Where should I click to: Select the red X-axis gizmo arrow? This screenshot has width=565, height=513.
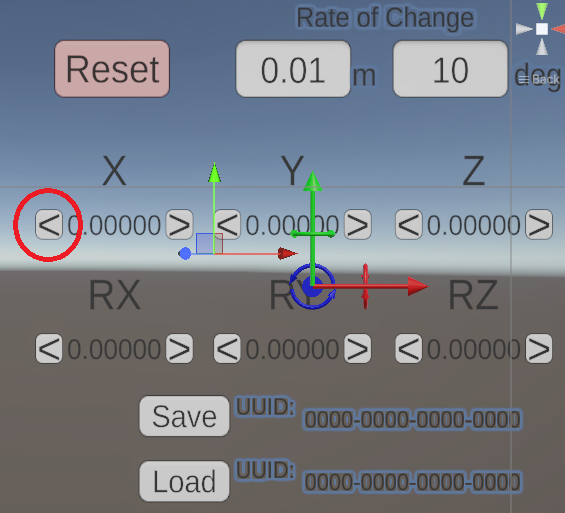[418, 286]
